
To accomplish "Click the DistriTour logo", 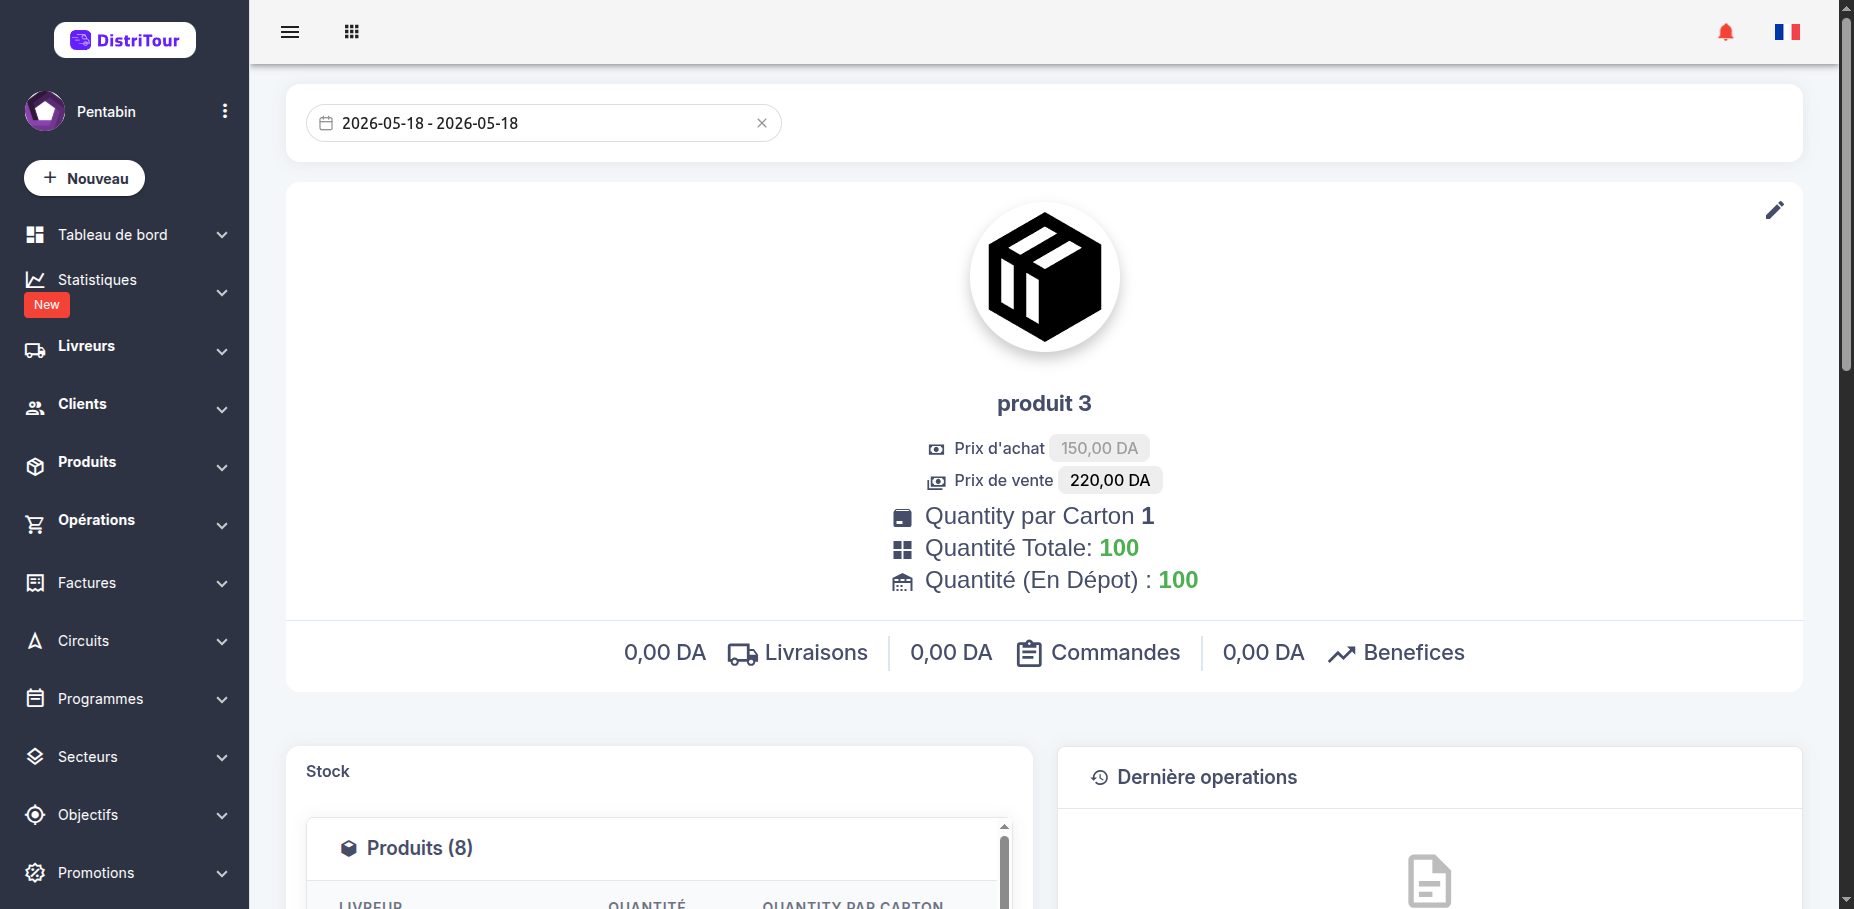I will 125,40.
